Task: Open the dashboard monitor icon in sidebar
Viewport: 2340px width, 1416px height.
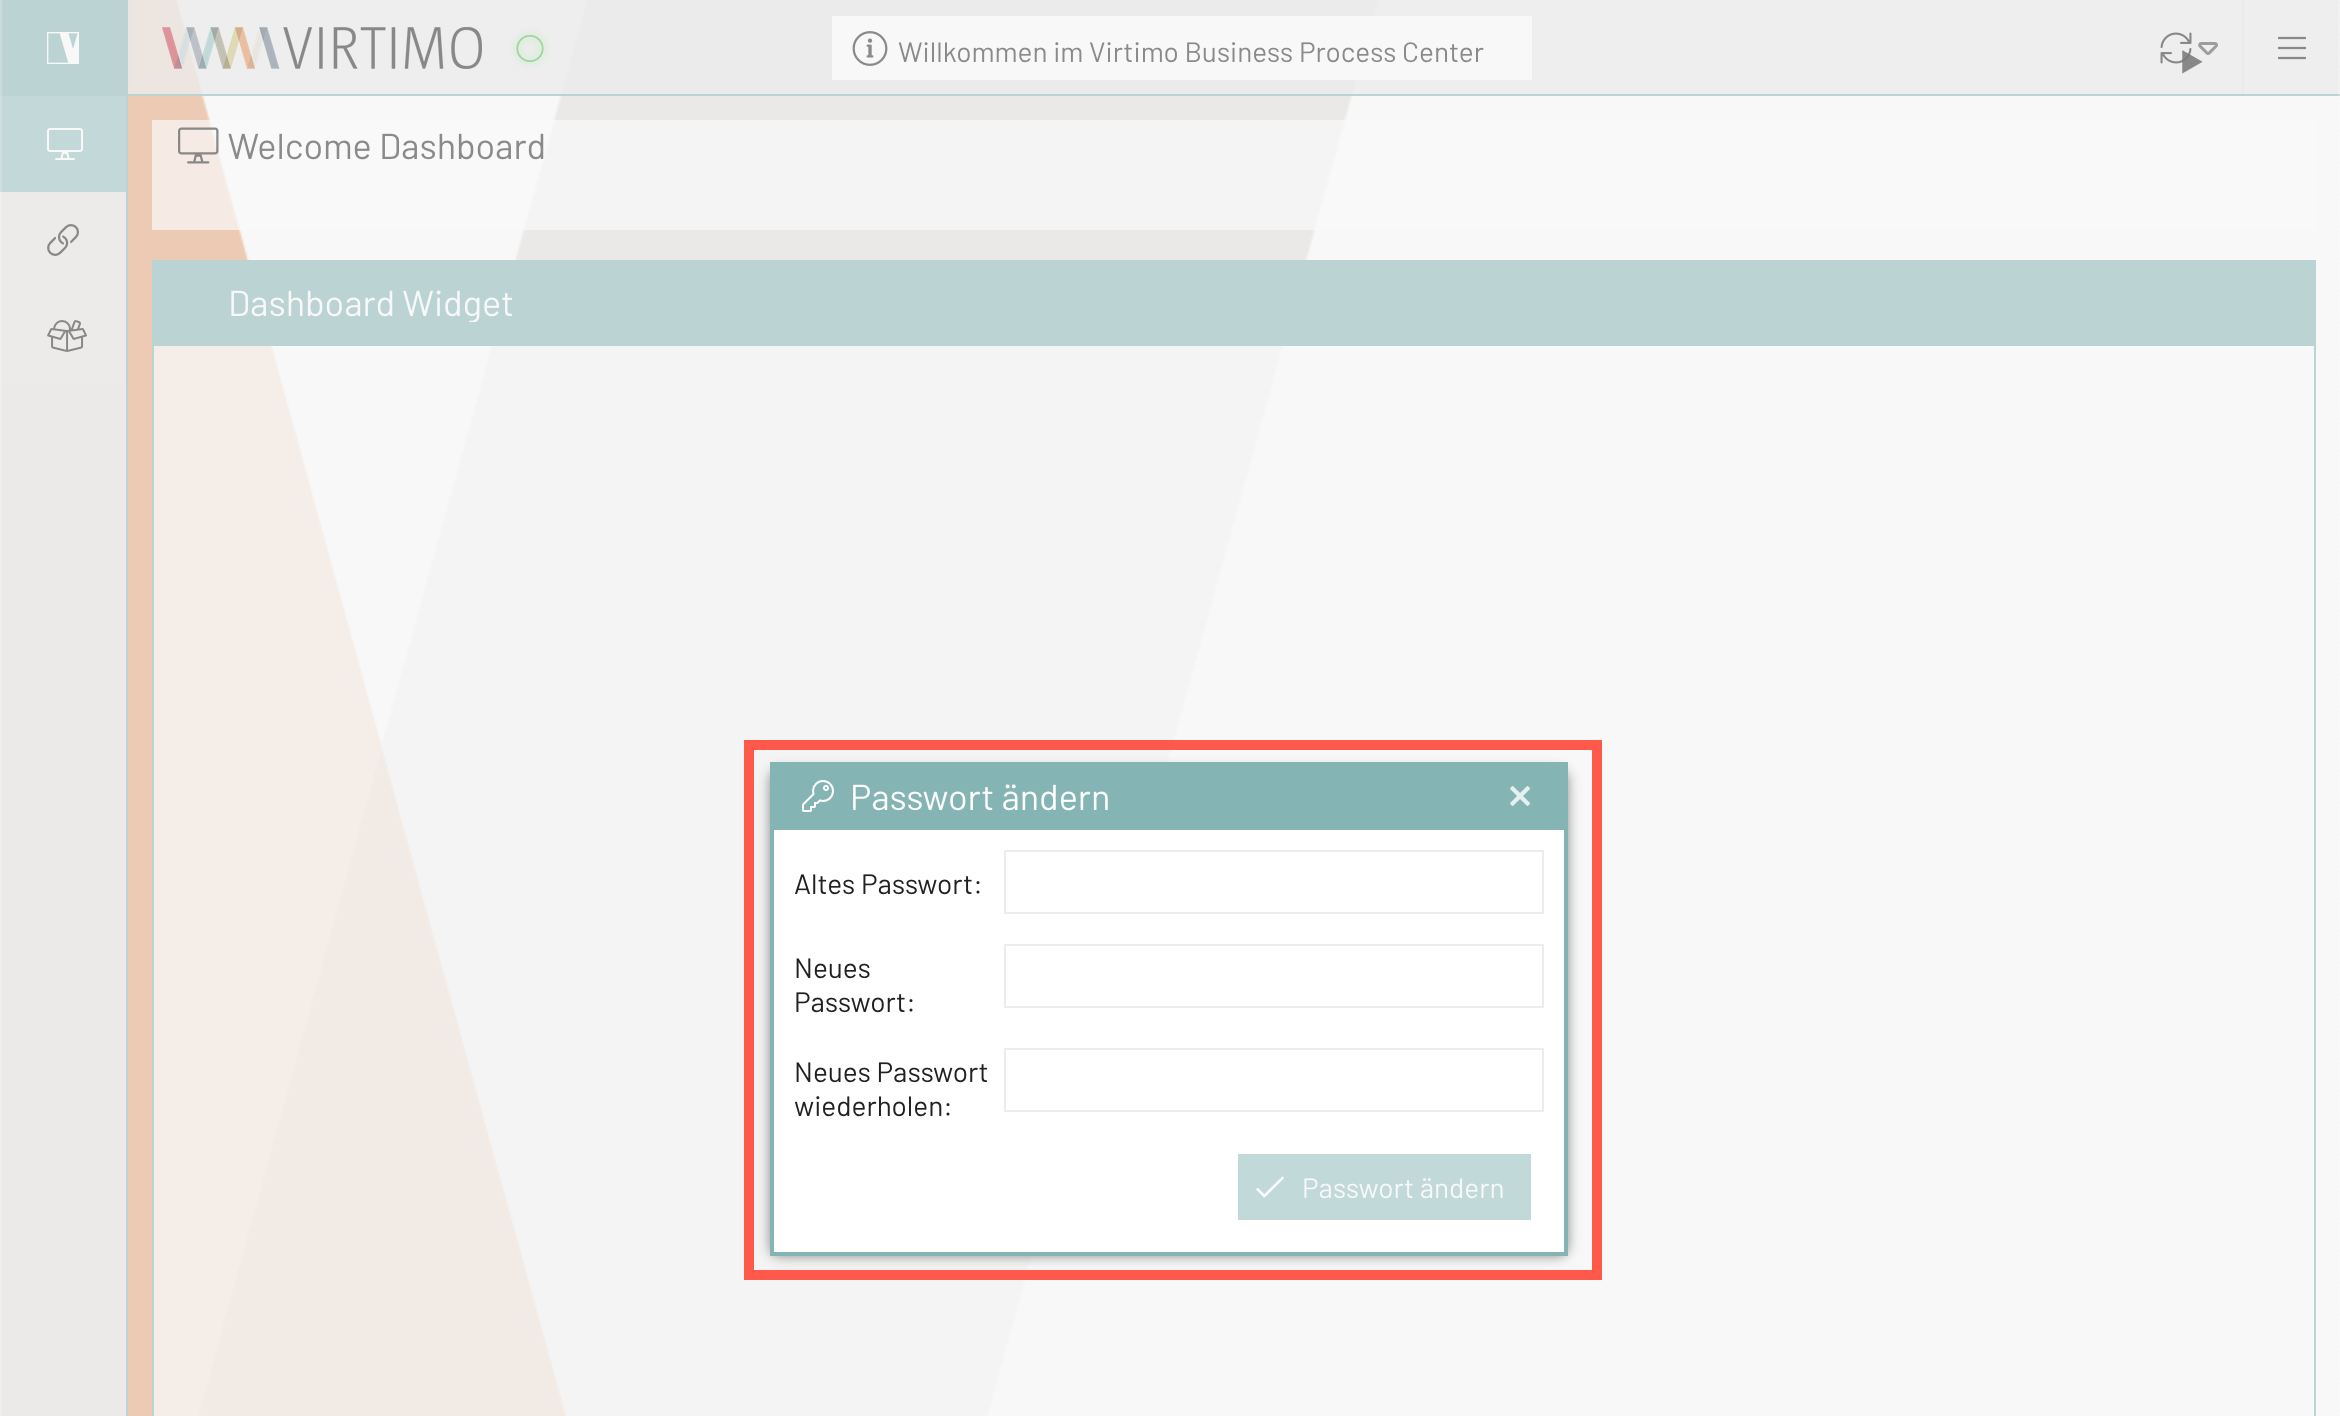Action: (x=64, y=144)
